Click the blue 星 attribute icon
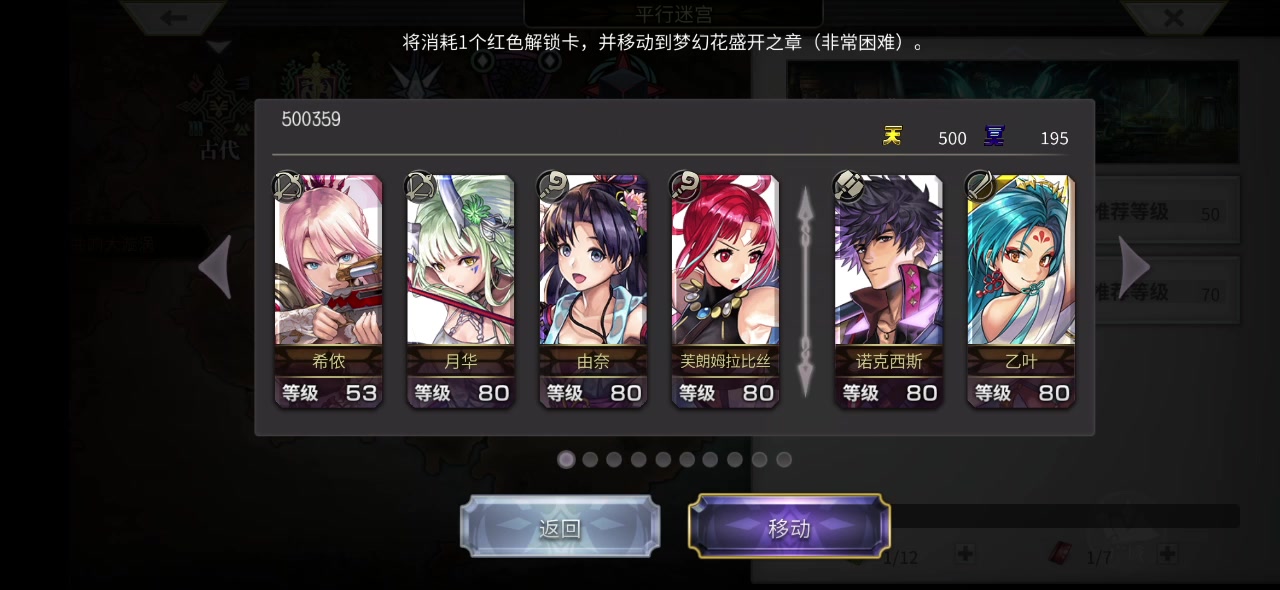The height and width of the screenshot is (590, 1280). (994, 136)
